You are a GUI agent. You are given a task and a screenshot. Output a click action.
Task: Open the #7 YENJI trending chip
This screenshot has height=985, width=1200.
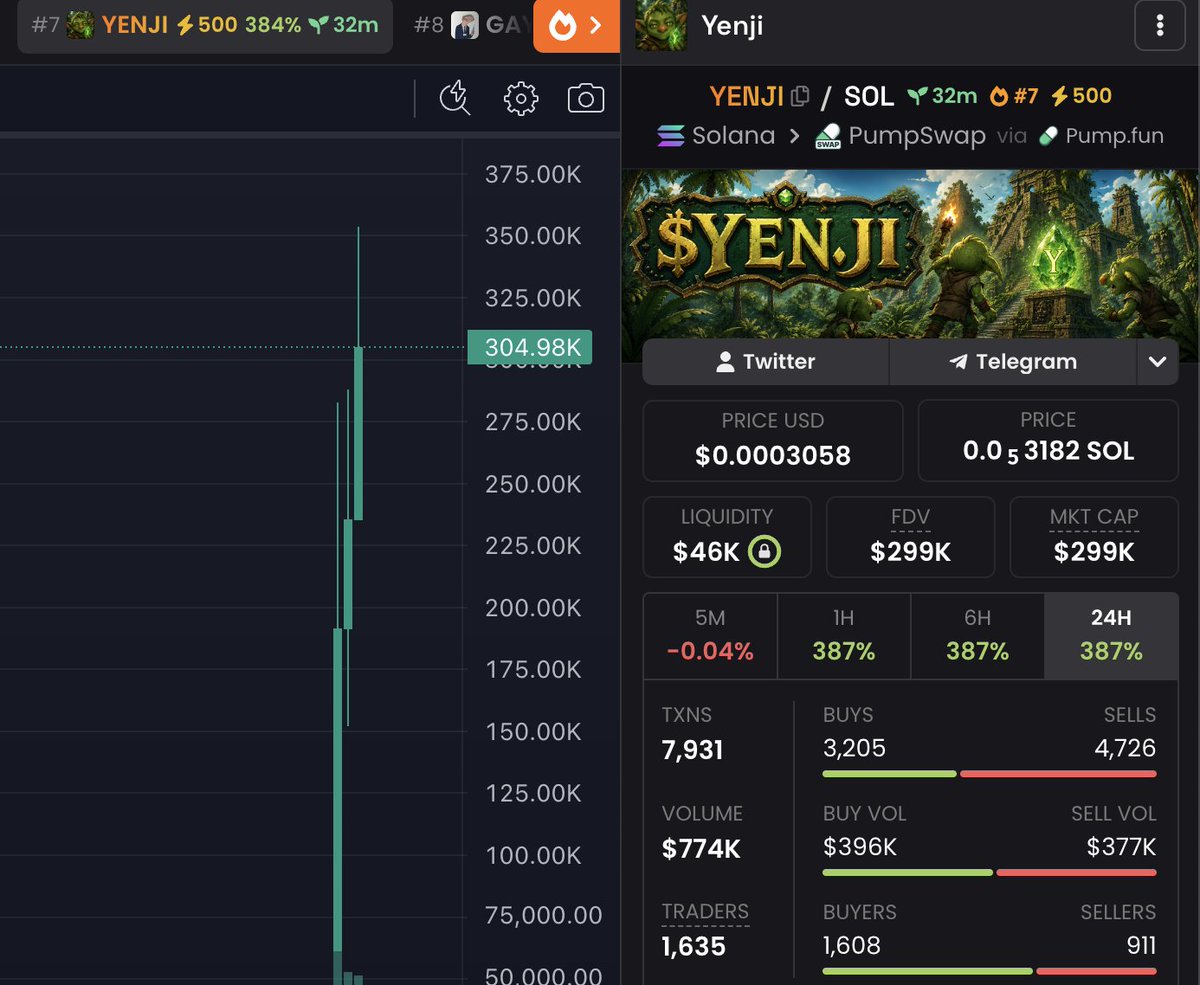[x=205, y=25]
